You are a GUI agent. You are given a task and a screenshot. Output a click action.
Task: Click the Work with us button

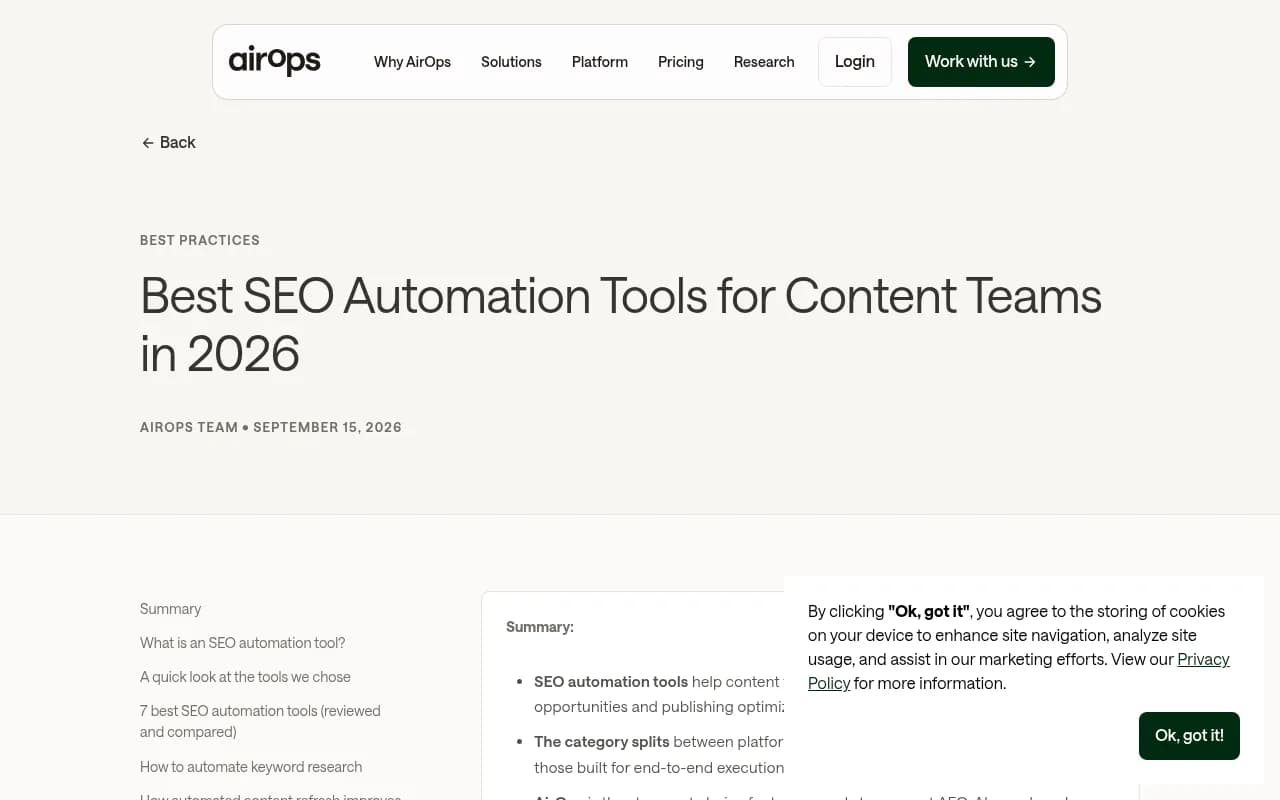(981, 62)
